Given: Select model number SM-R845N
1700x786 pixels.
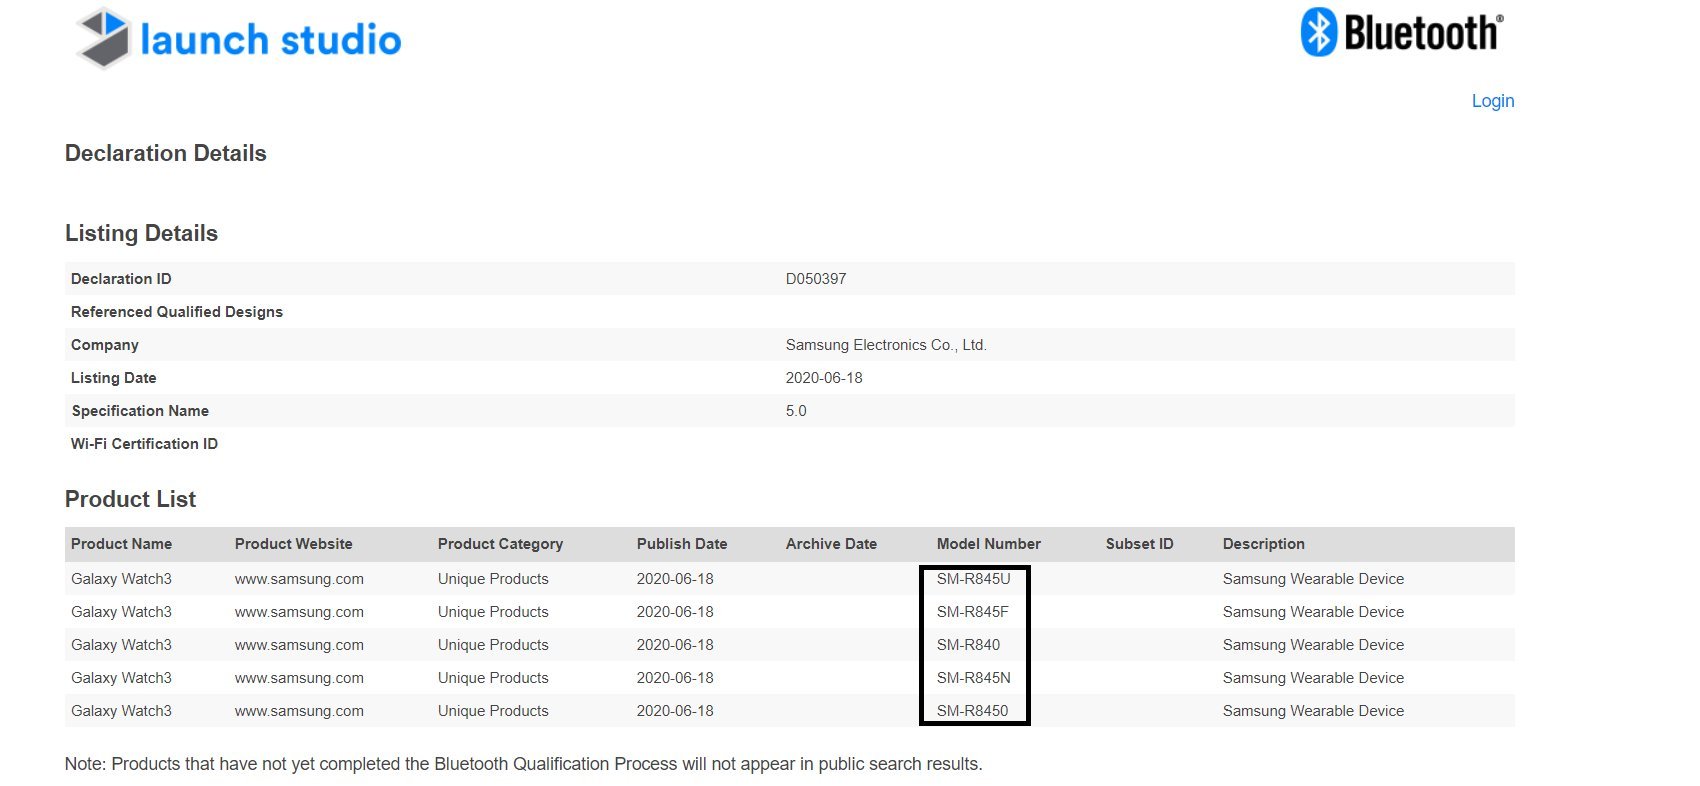Looking at the screenshot, I should pos(973,678).
